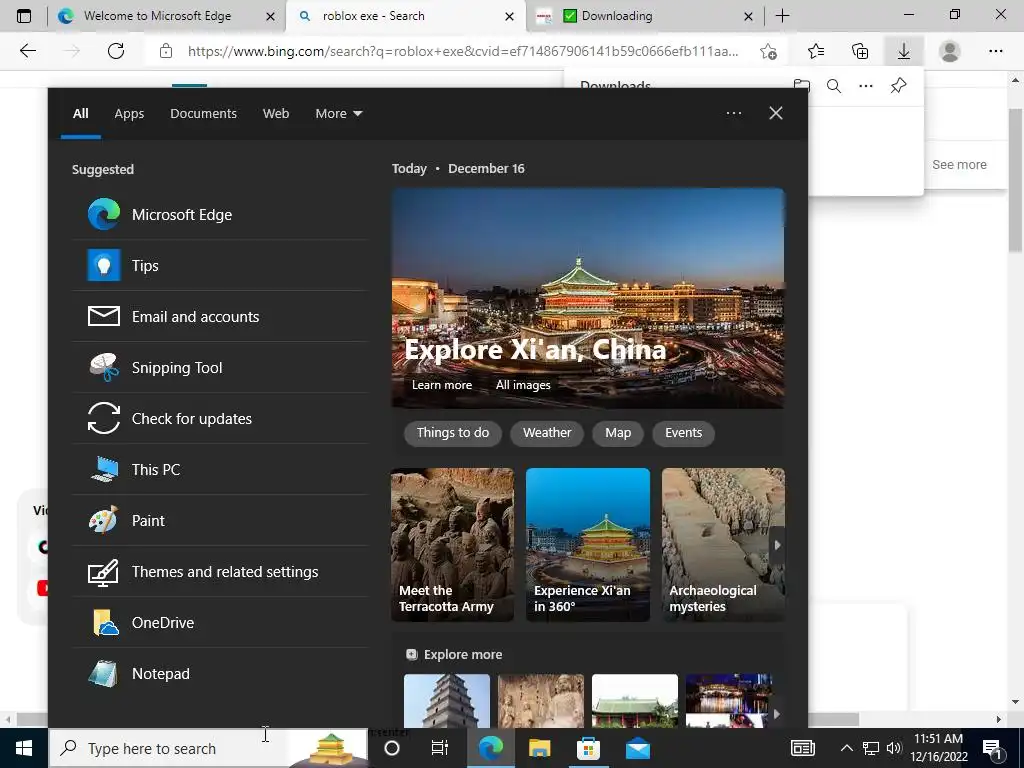Expand the More filter dropdown
The height and width of the screenshot is (768, 1024).
(x=338, y=114)
